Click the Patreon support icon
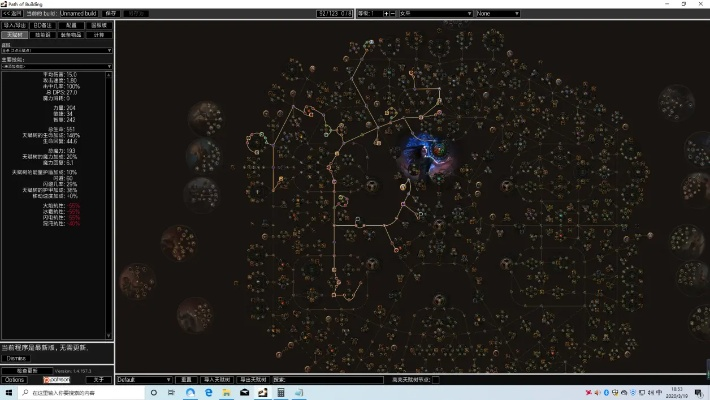 click(57, 380)
